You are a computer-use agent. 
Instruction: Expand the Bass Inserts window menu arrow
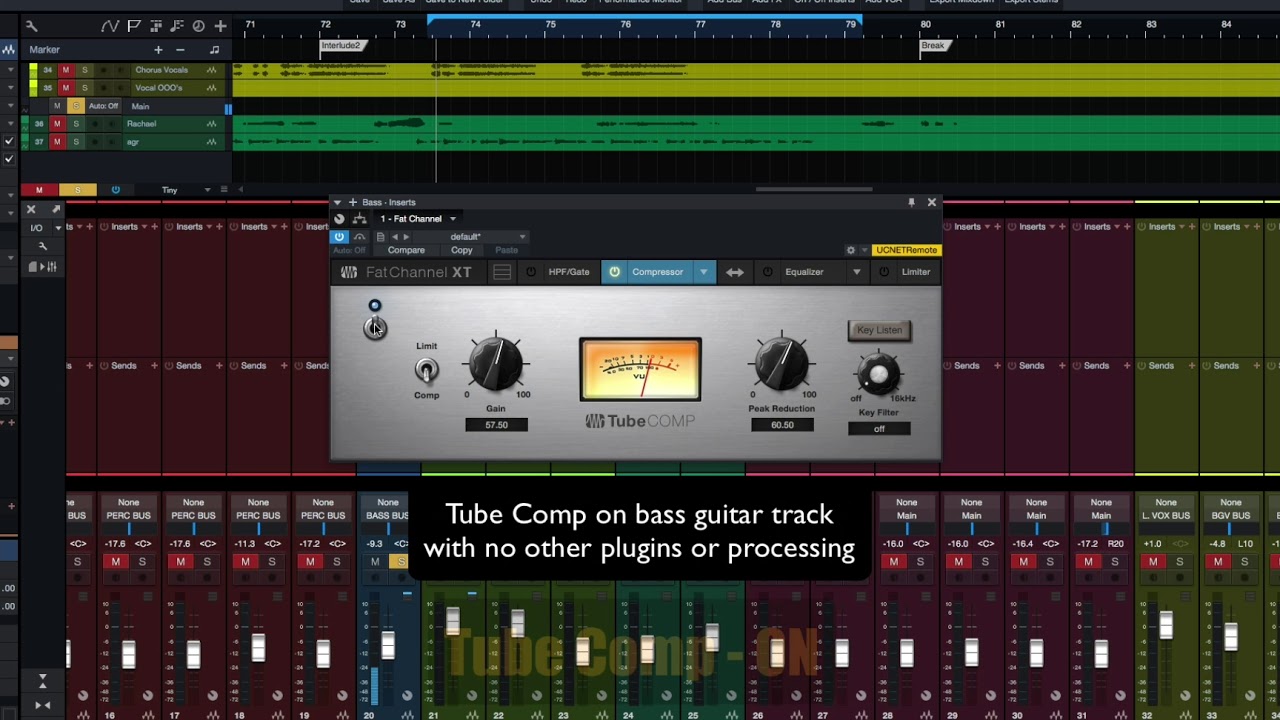click(337, 202)
